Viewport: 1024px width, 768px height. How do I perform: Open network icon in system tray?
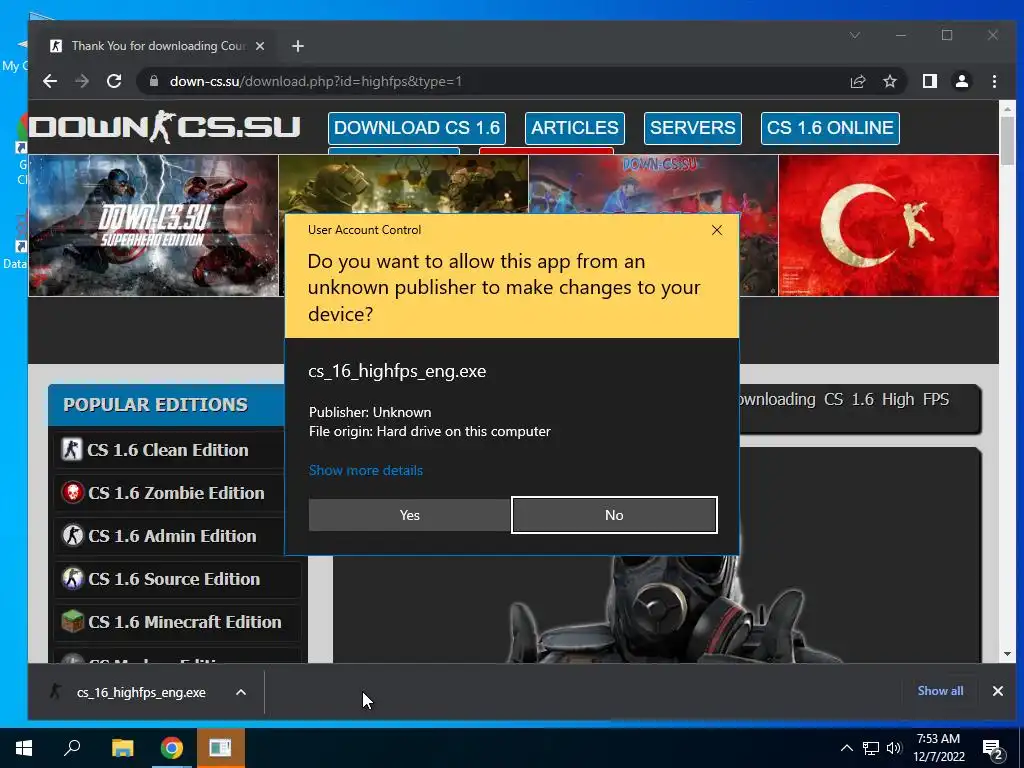click(871, 748)
